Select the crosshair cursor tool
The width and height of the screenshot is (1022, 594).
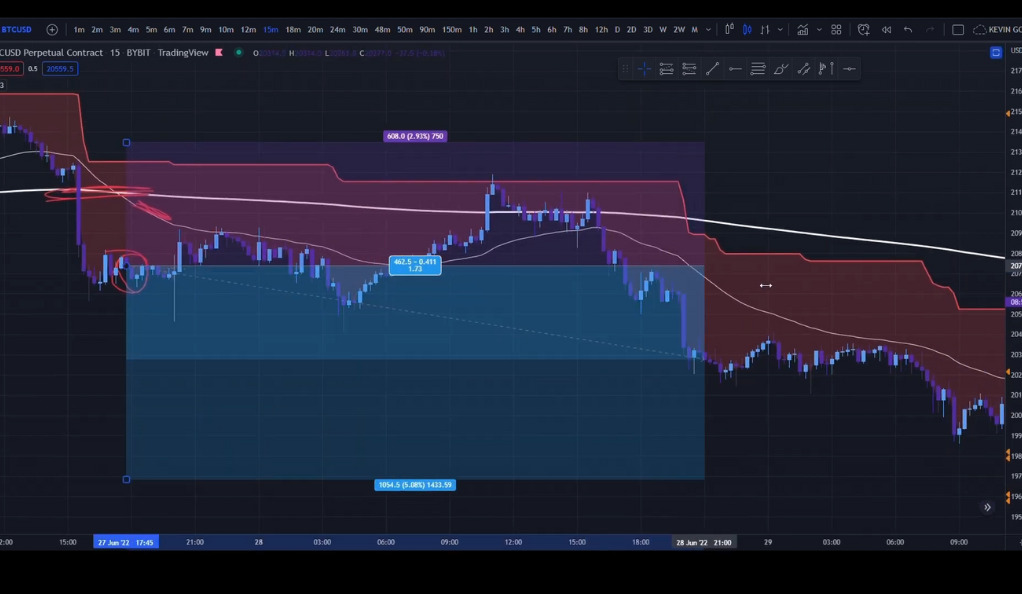644,68
